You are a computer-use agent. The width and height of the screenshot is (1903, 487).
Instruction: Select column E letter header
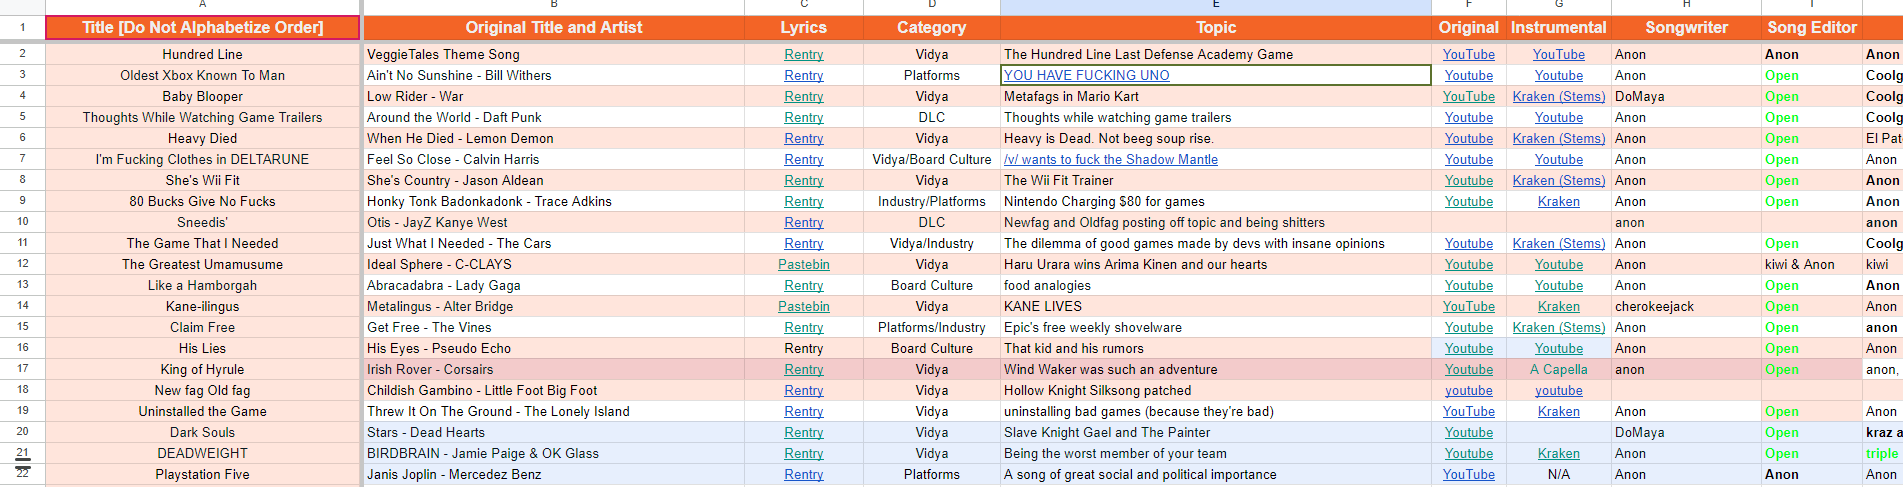1215,6
